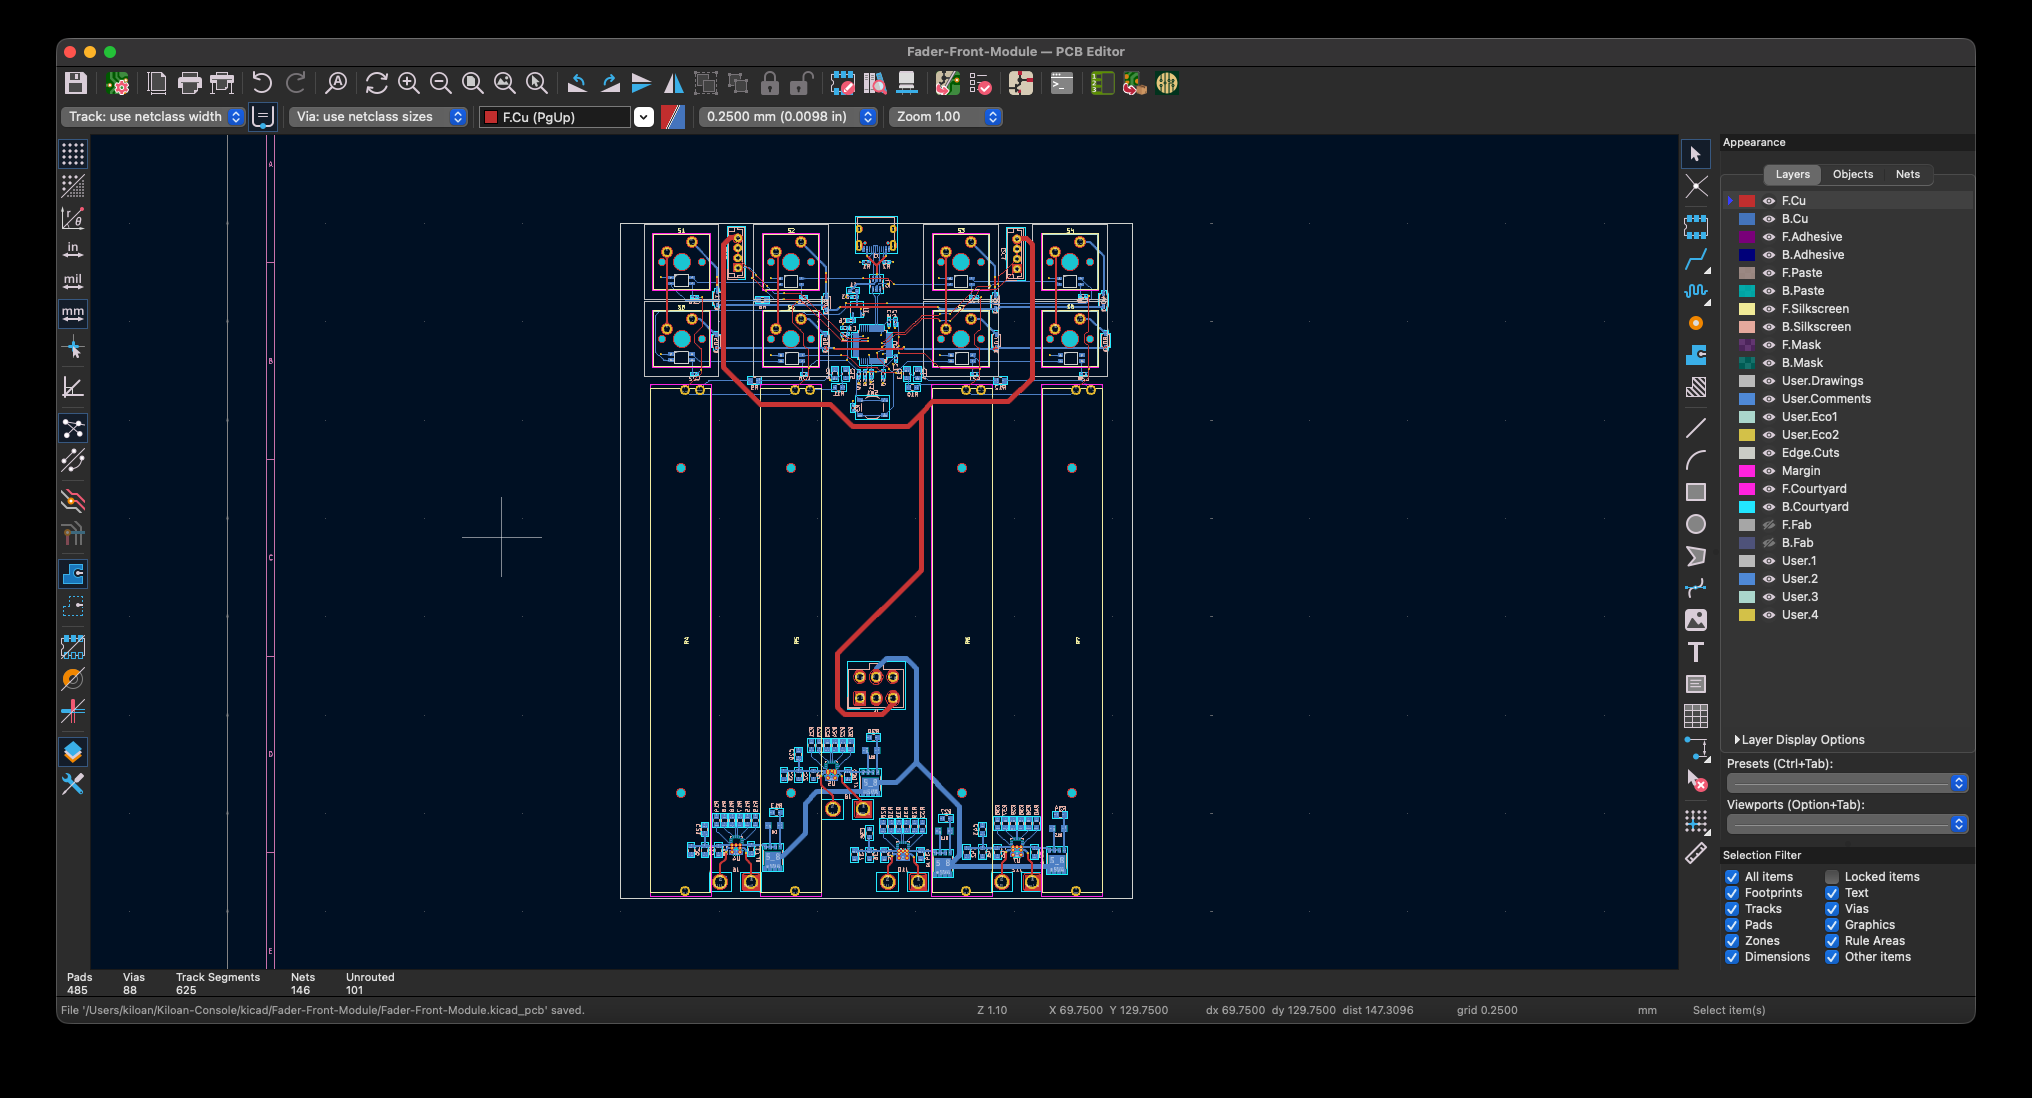Expand Layer Display Options
Image resolution: width=2032 pixels, height=1098 pixels.
1800,740
